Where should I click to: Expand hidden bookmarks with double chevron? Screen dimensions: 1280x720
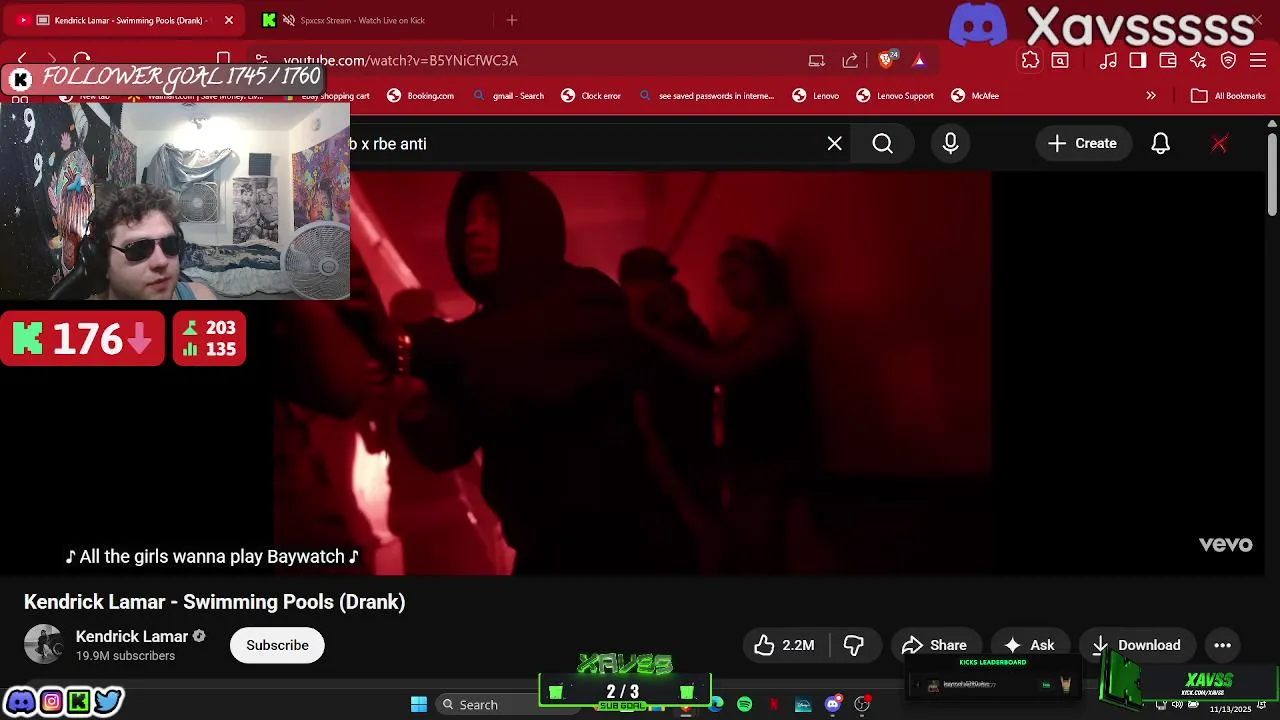(1151, 96)
